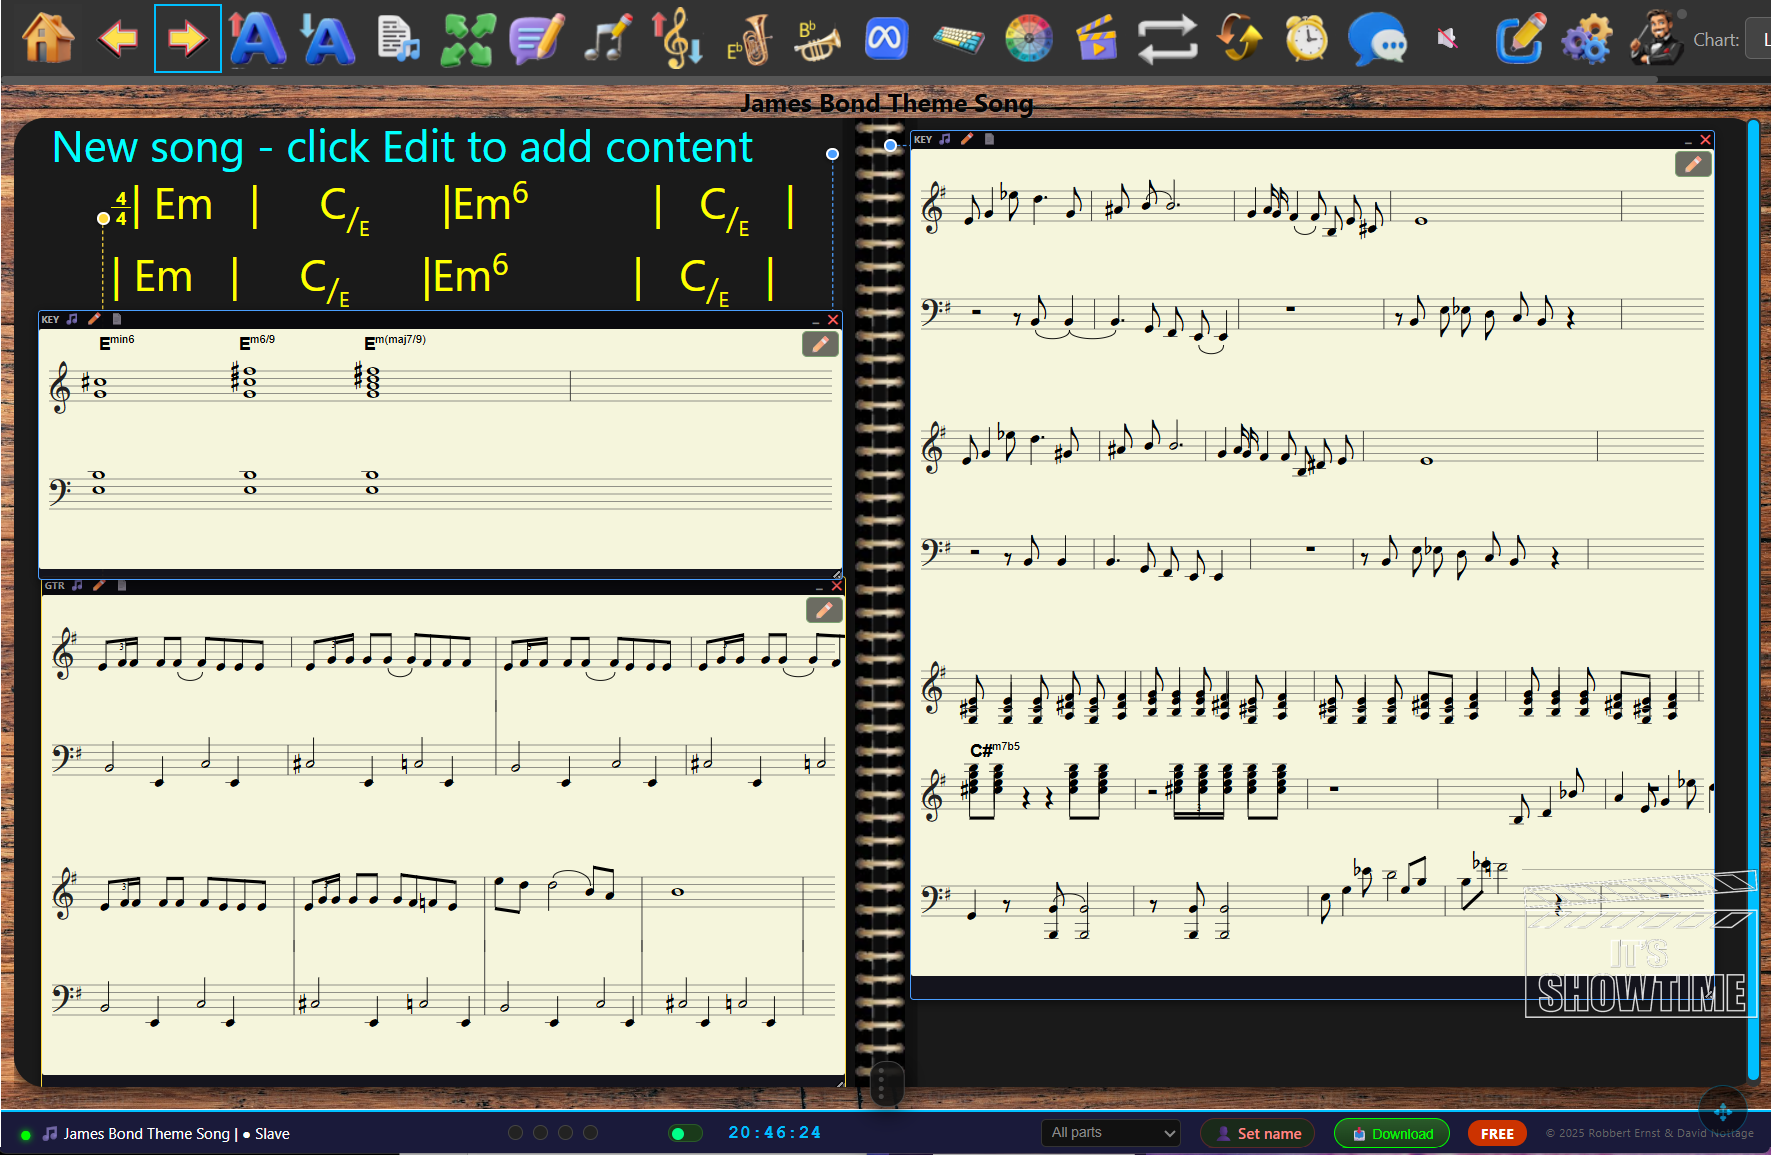Image resolution: width=1771 pixels, height=1155 pixels.
Task: Click the blue handle dot above chord chart
Action: point(832,154)
